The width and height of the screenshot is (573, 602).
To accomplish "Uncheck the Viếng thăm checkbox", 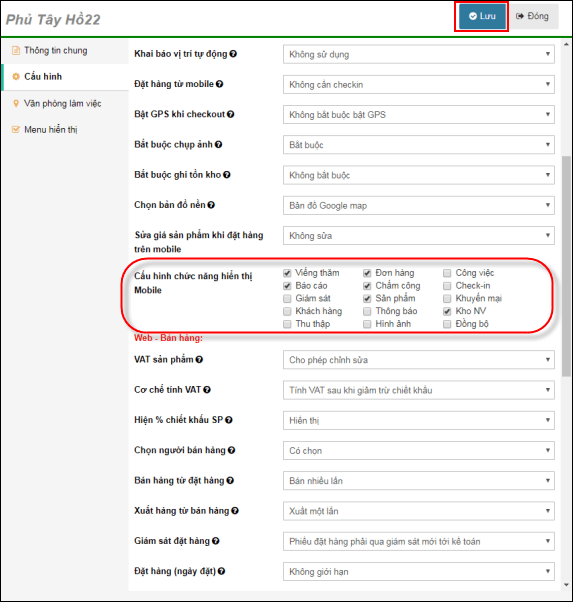I will click(287, 273).
